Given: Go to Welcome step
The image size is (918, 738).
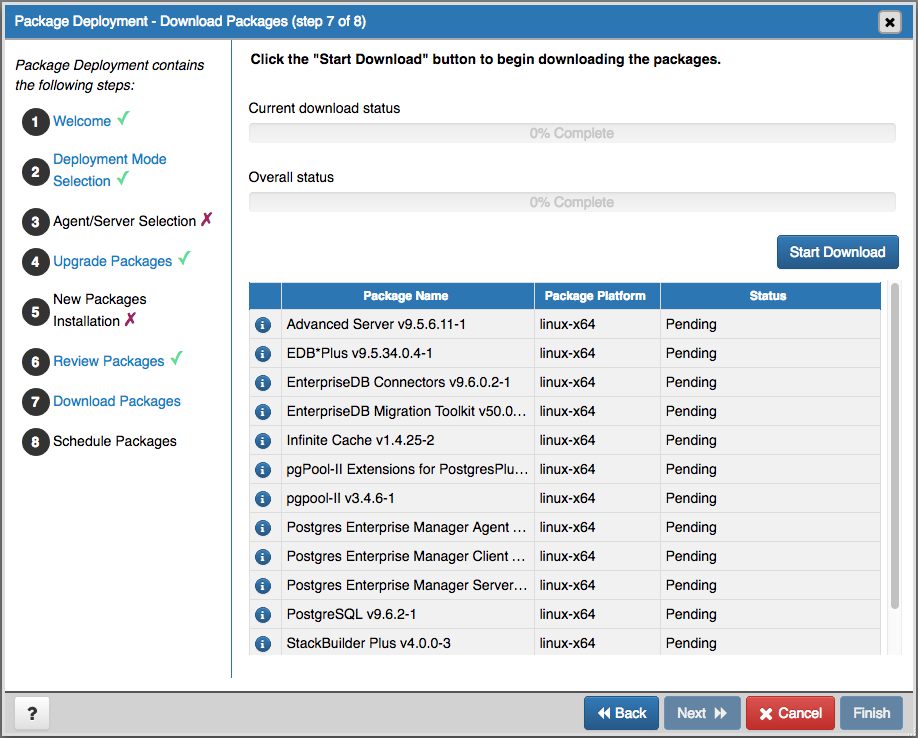Looking at the screenshot, I should point(82,121).
